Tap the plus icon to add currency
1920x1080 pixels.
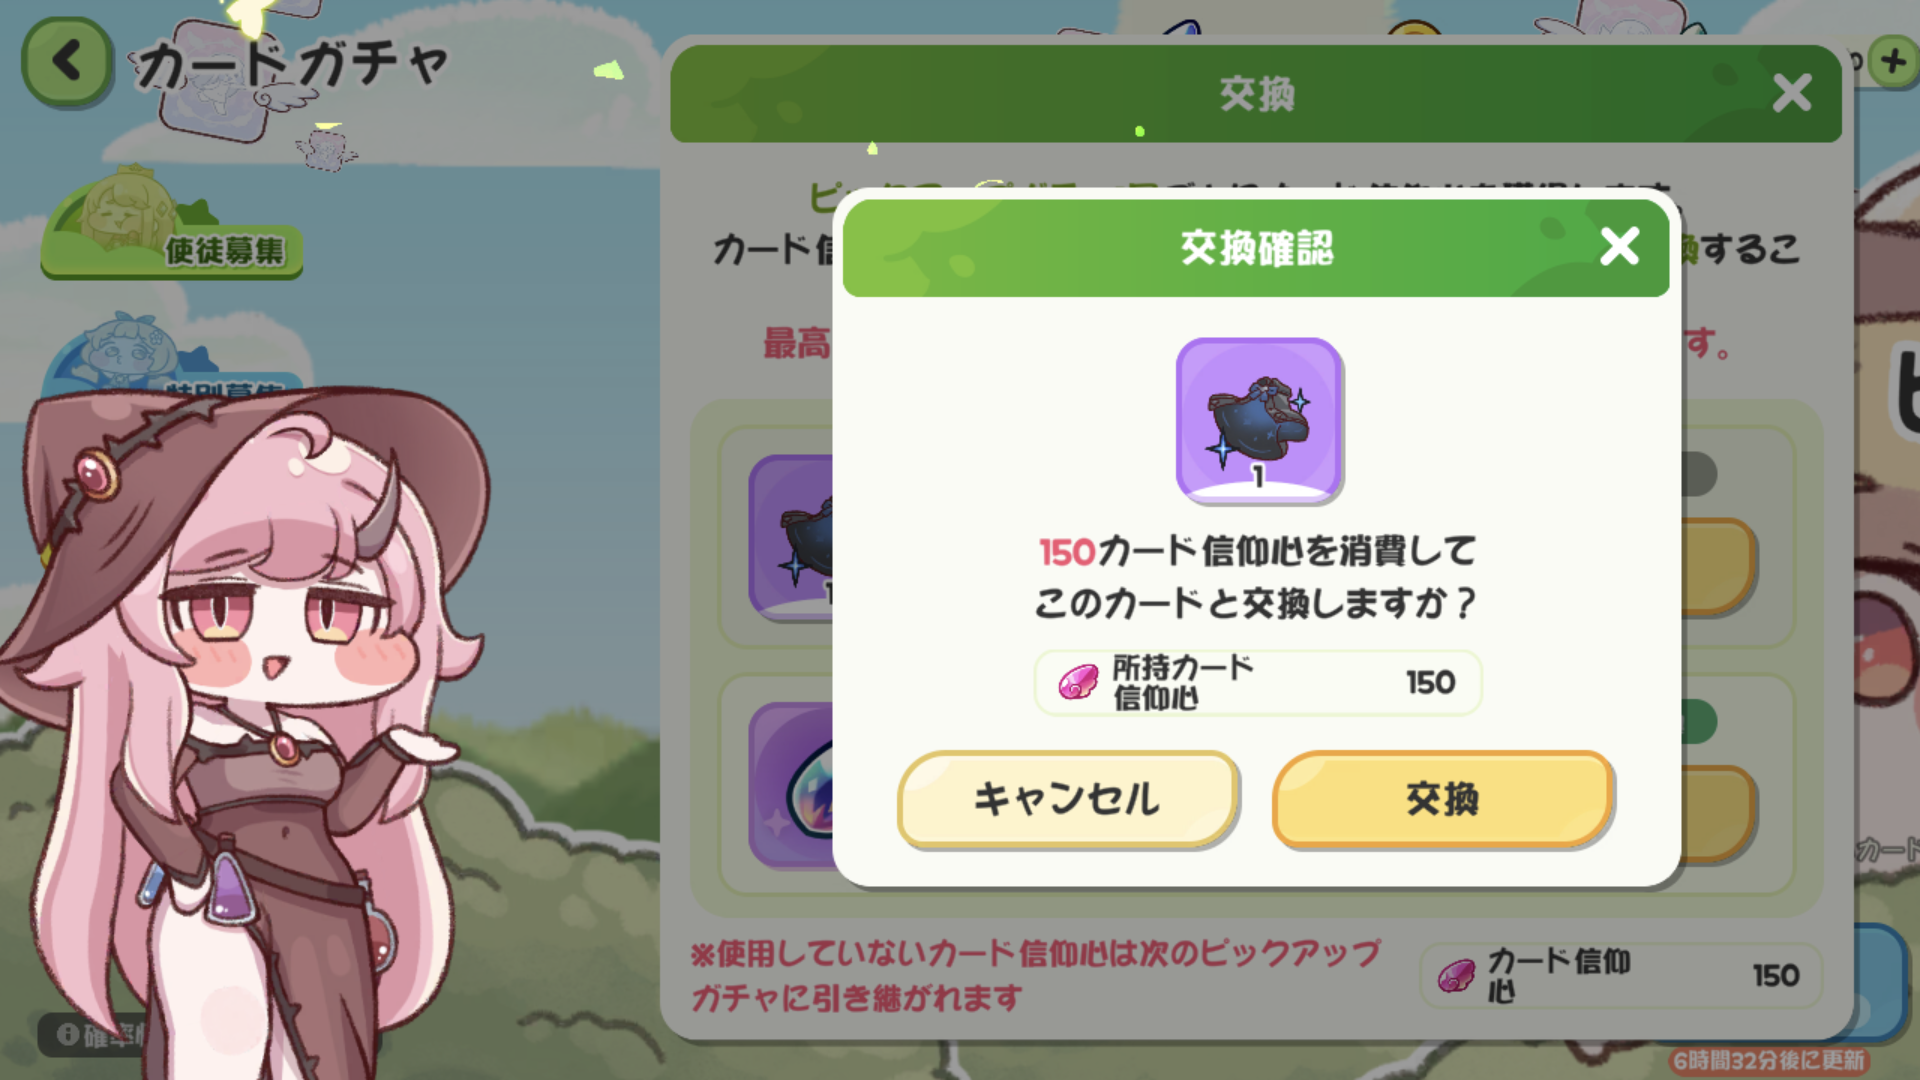[1892, 62]
